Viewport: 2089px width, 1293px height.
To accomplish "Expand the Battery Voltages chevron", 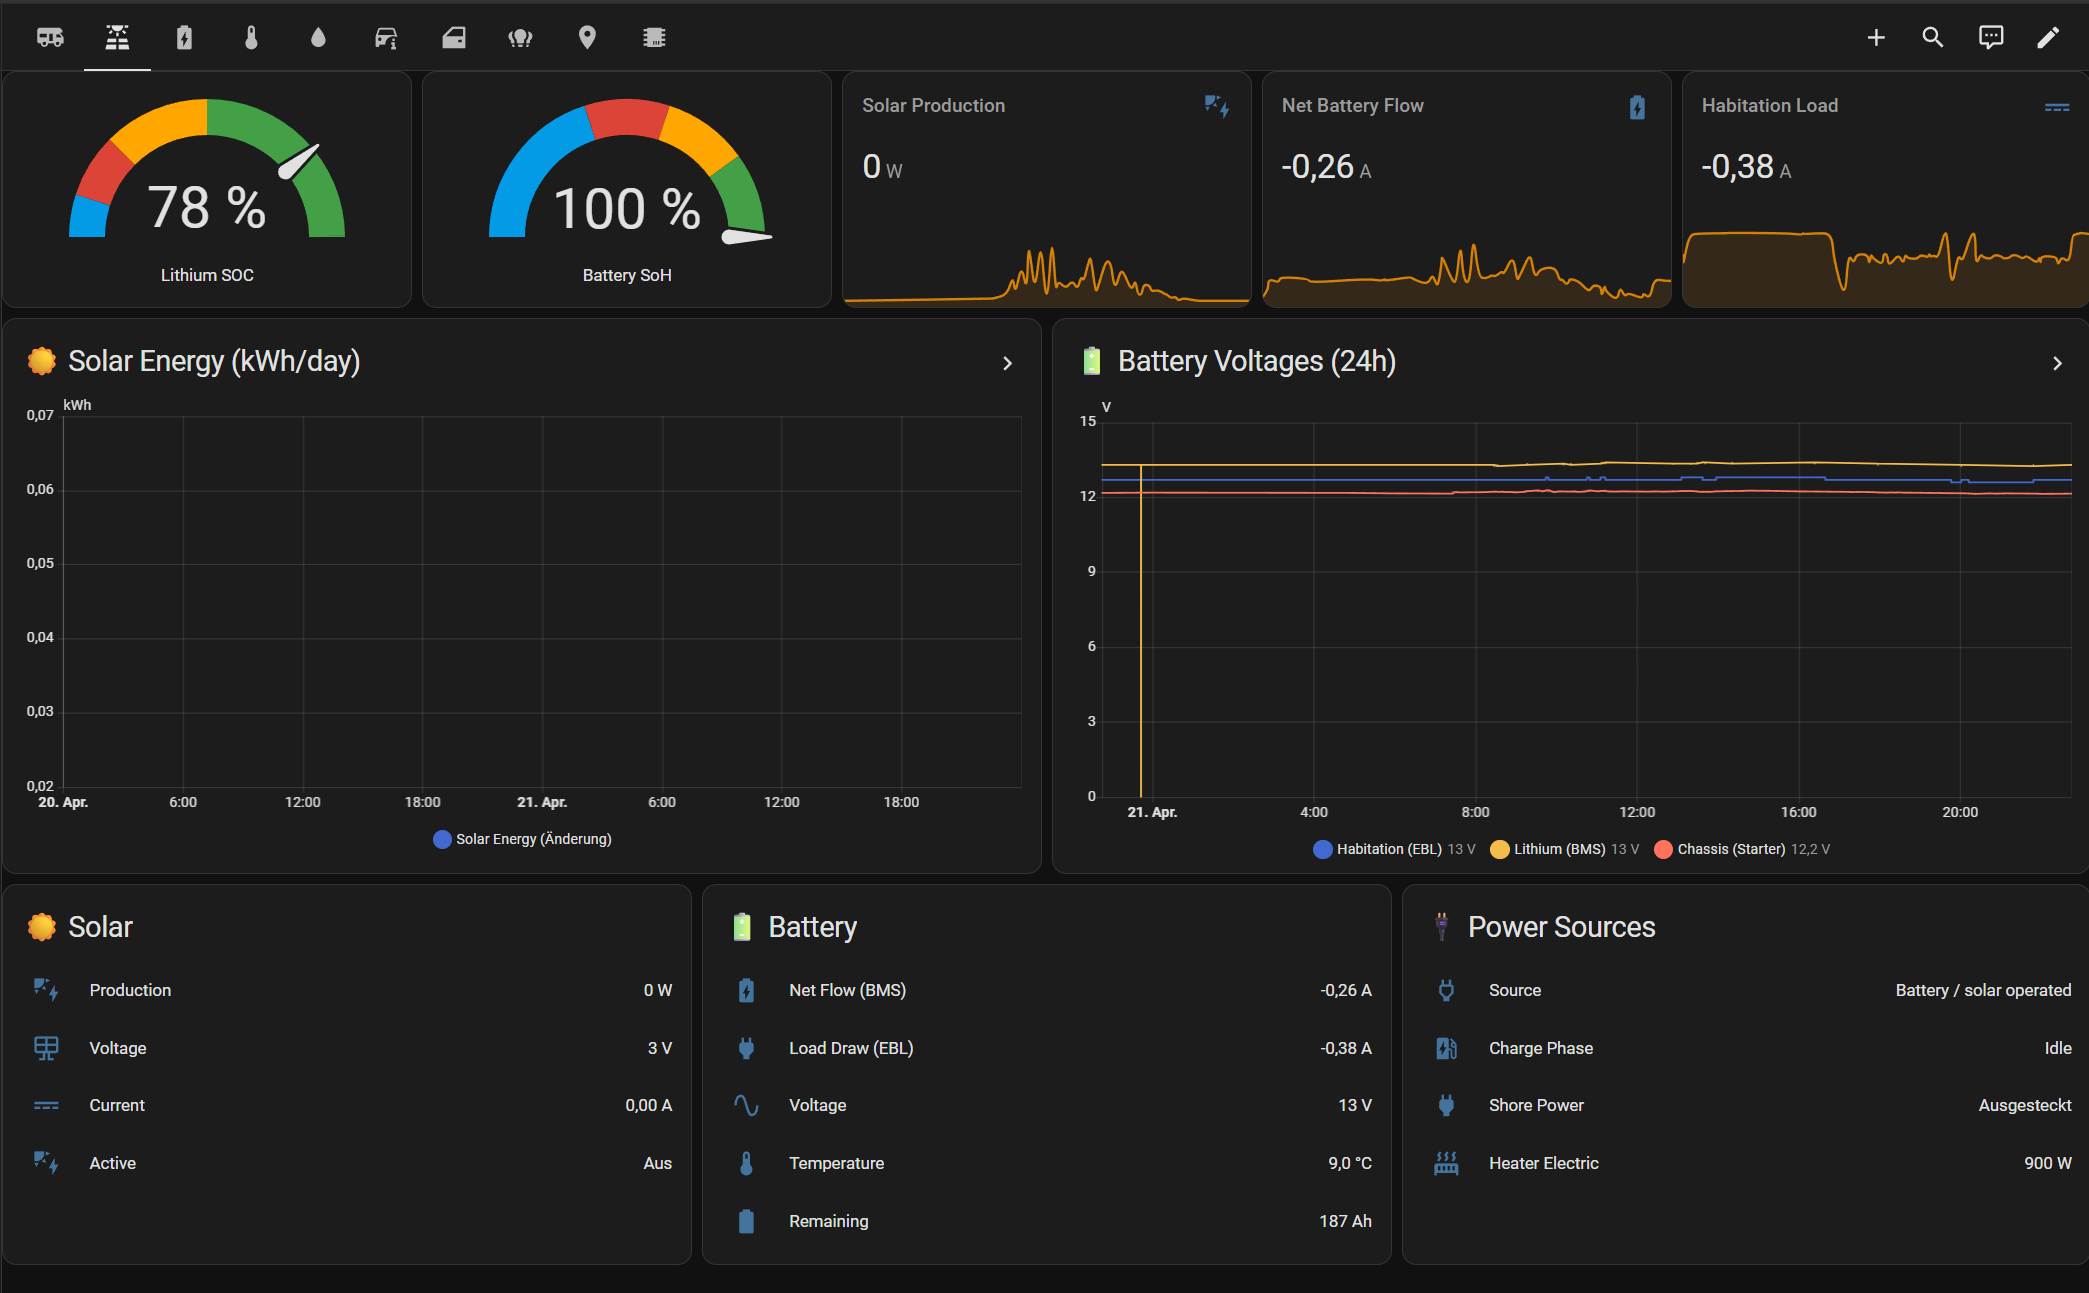I will coord(2057,363).
